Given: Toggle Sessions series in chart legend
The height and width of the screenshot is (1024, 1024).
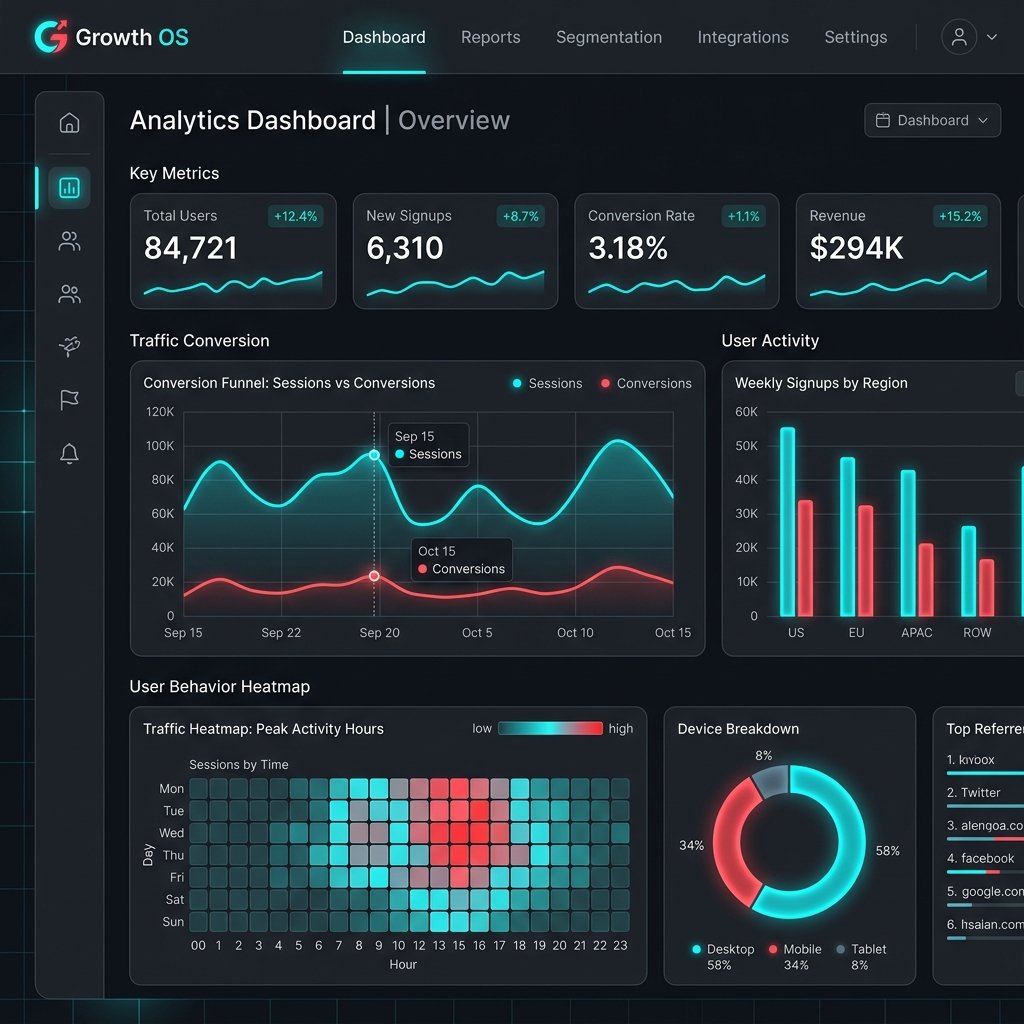Looking at the screenshot, I should (547, 383).
